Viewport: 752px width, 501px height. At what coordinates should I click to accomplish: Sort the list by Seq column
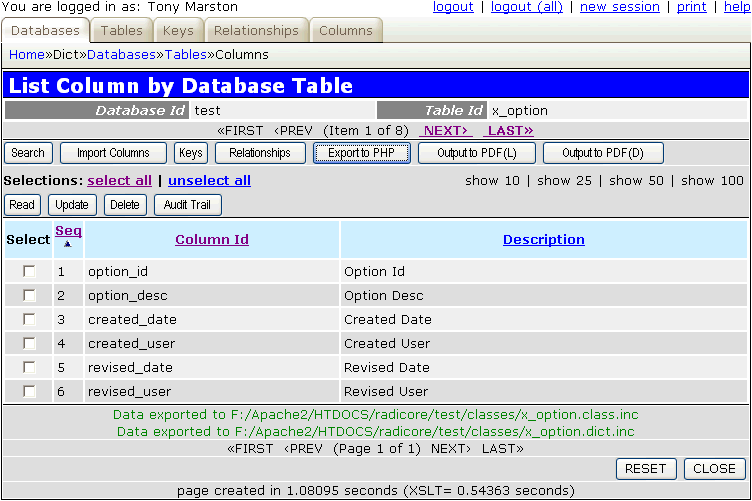pos(68,231)
